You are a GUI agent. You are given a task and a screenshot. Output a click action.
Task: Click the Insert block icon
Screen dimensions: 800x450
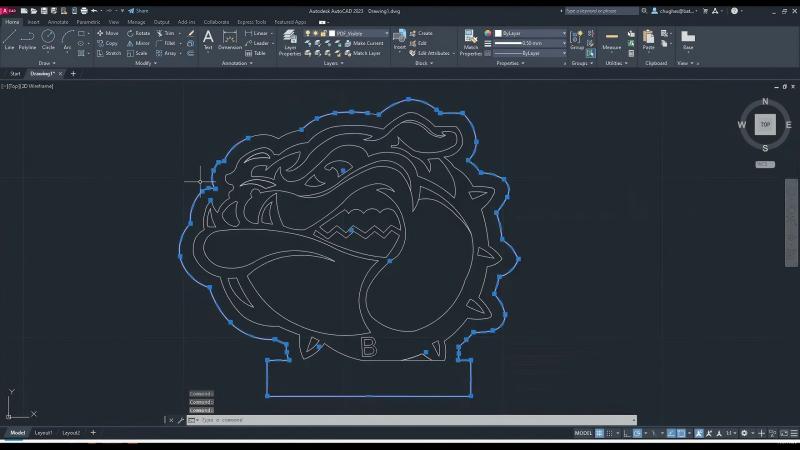pyautogui.click(x=399, y=39)
